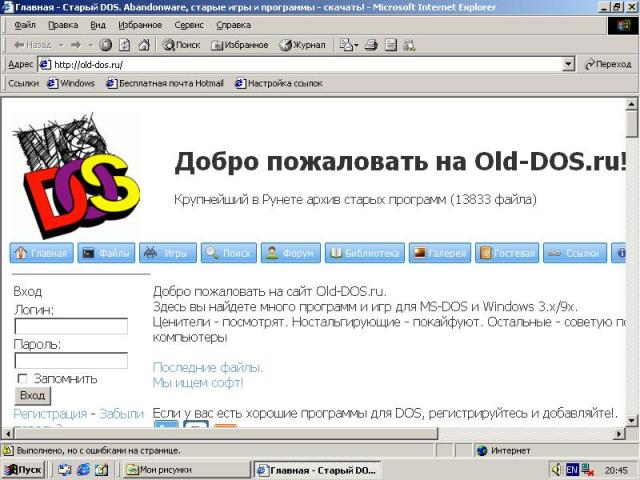Click vertical scrollbar down arrow

[x=631, y=420]
